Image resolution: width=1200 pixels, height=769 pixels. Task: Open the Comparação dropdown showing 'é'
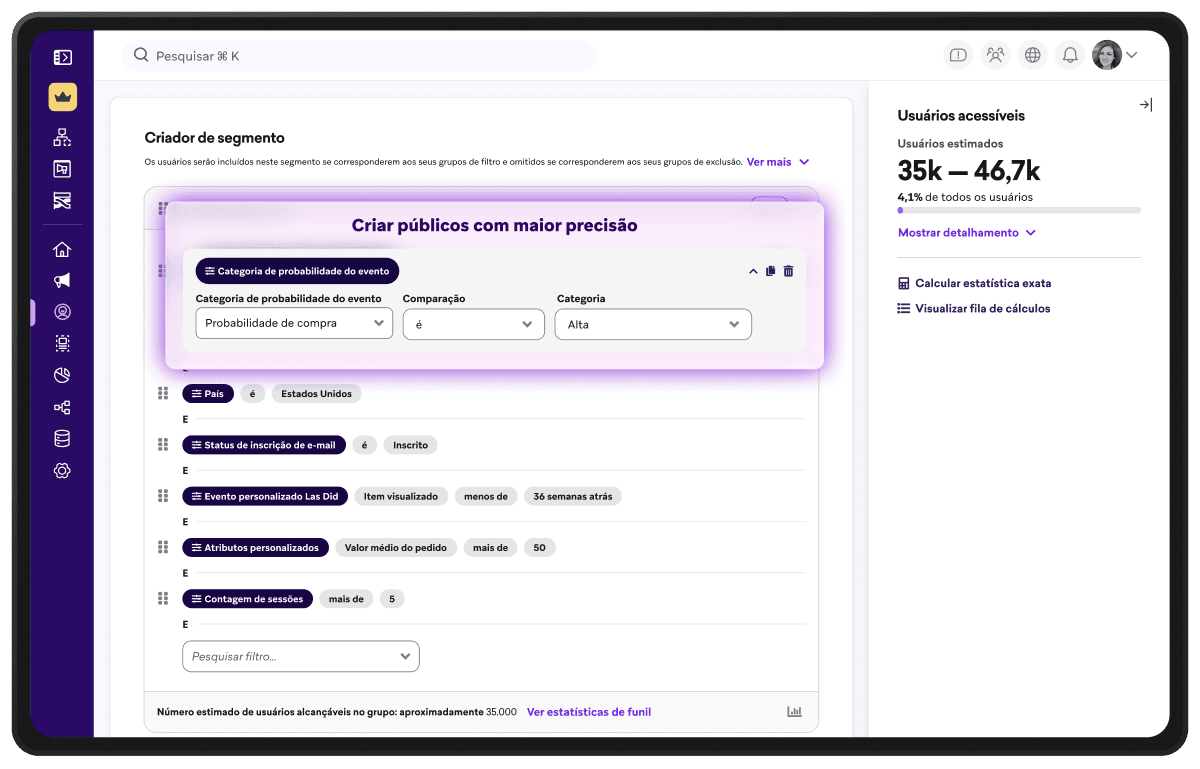473,324
